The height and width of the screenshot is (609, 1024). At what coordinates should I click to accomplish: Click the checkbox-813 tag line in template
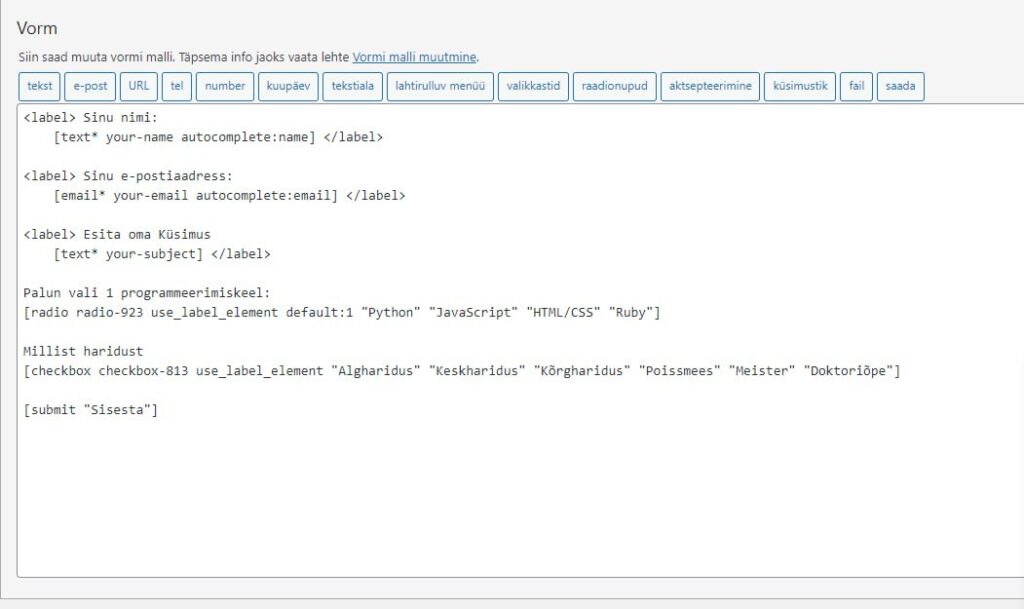click(x=460, y=371)
